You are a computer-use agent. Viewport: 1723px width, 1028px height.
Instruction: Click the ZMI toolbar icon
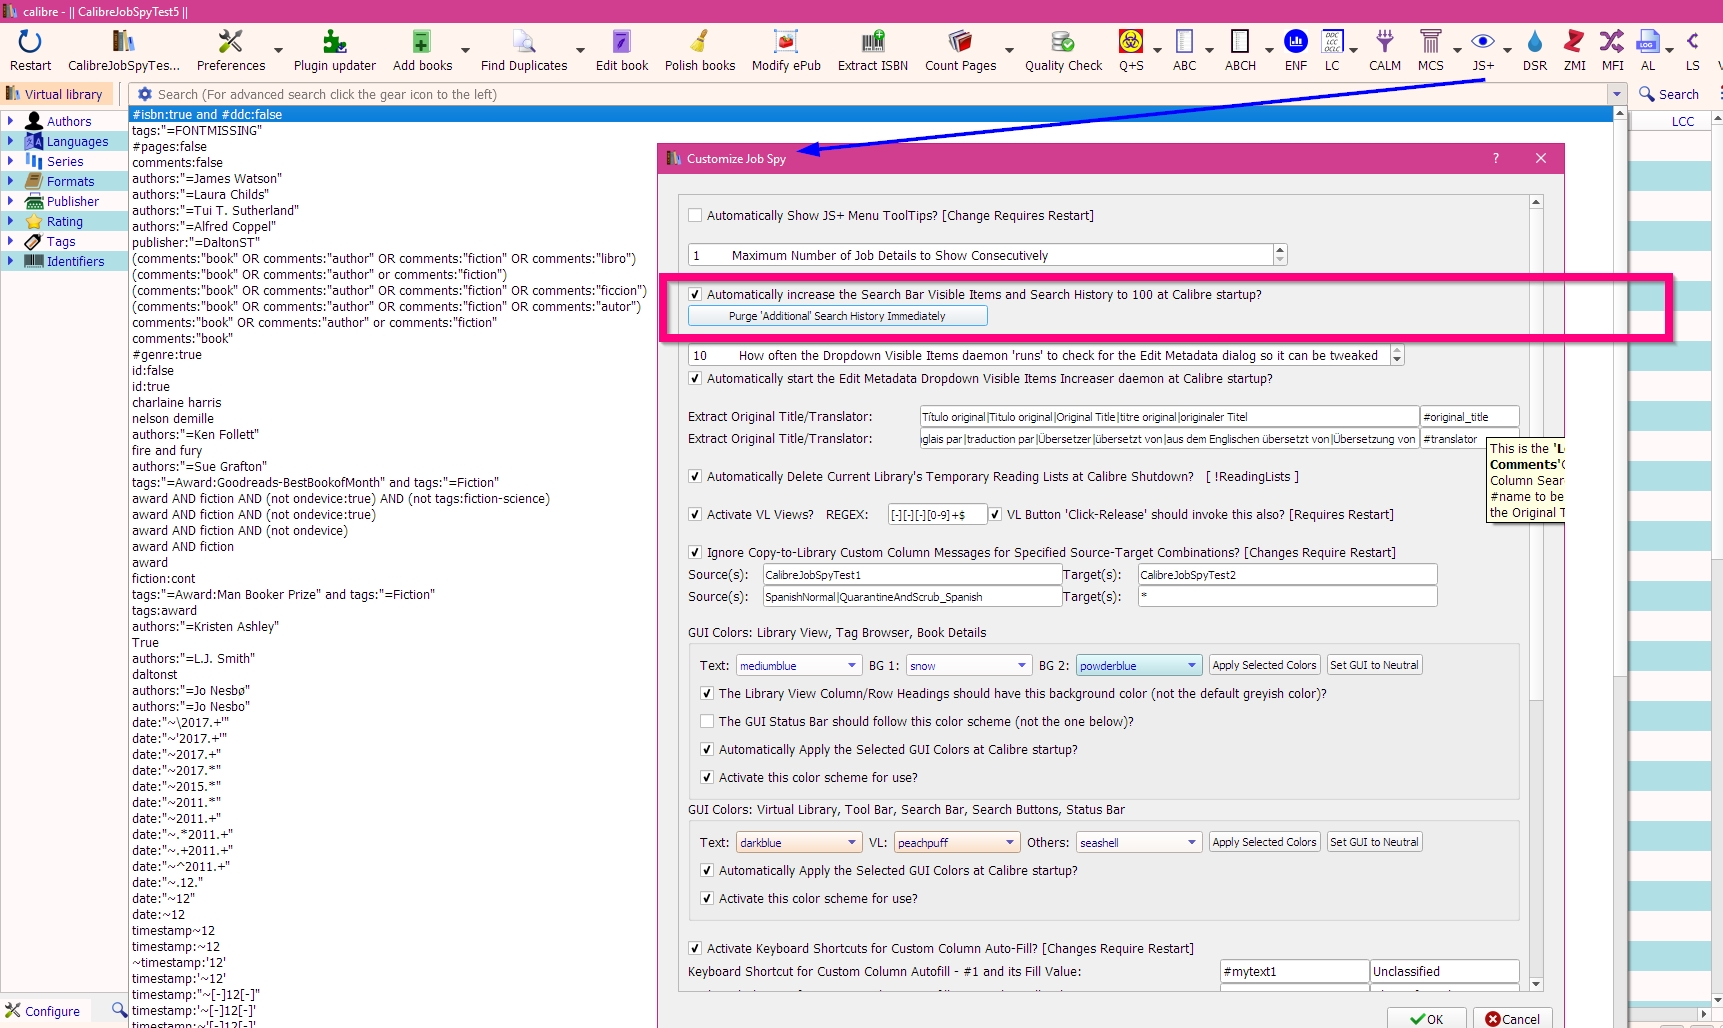(x=1574, y=42)
